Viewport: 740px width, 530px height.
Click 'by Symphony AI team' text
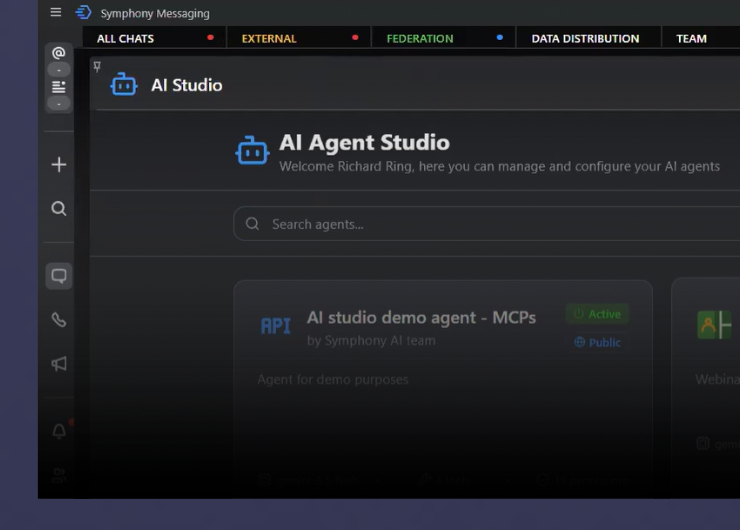tap(371, 340)
